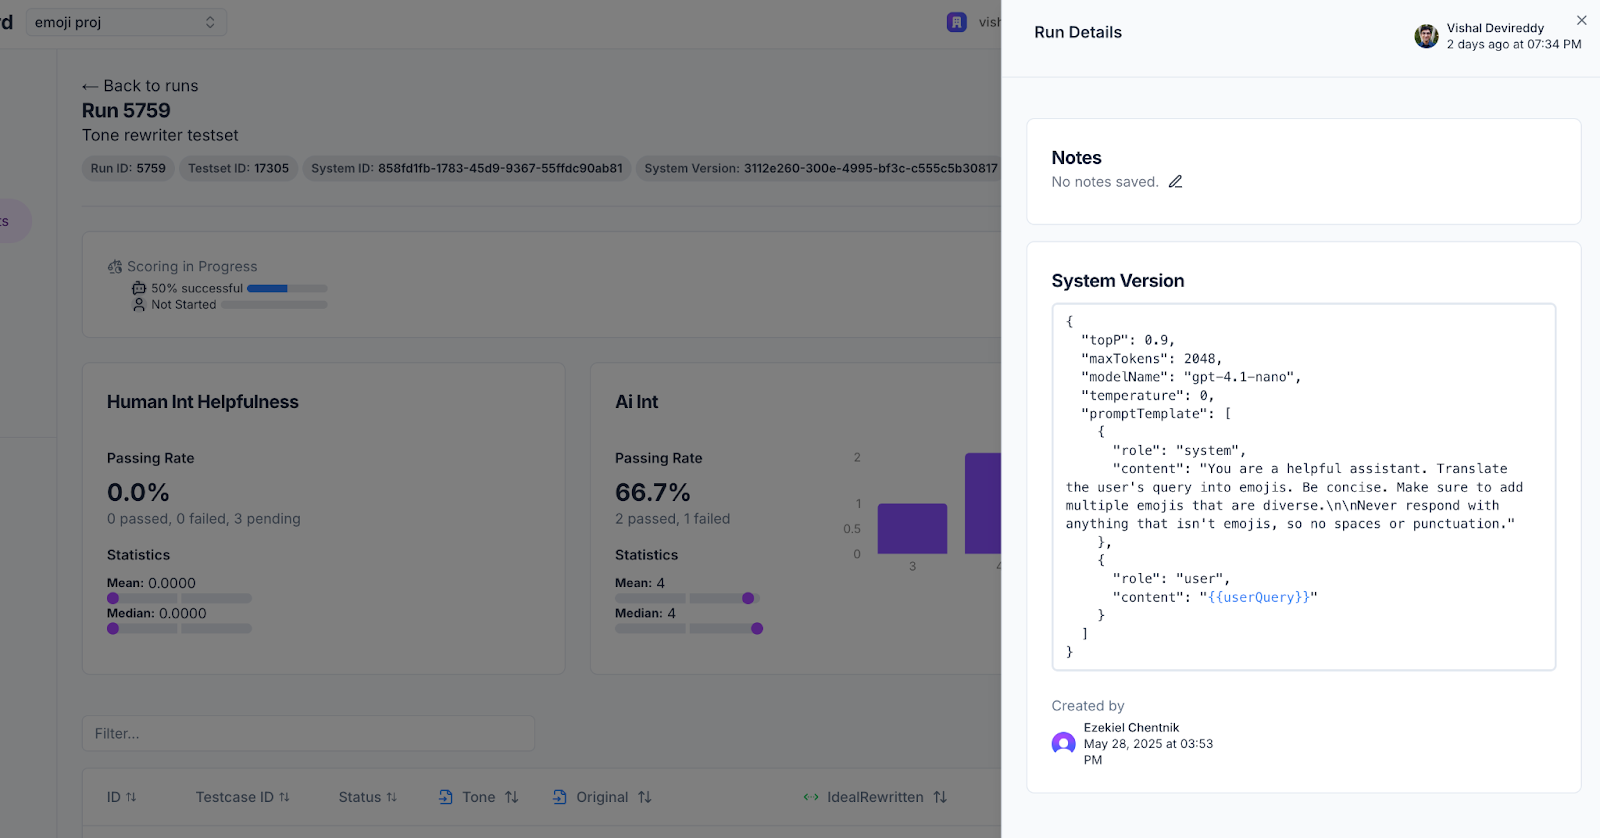Close the Run Details panel
The height and width of the screenshot is (838, 1600).
coord(1581,20)
